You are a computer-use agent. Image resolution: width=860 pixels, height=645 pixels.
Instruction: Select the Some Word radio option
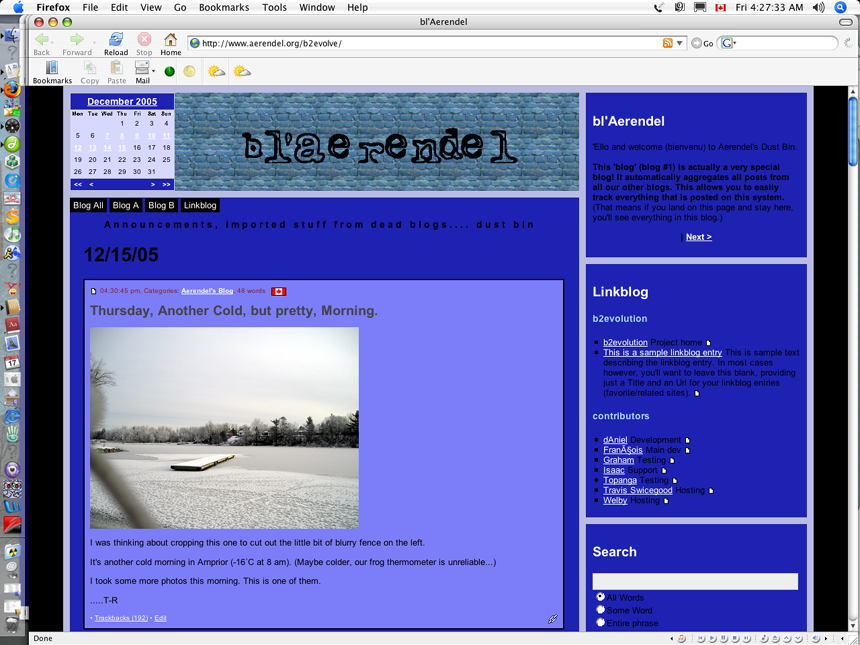click(601, 610)
